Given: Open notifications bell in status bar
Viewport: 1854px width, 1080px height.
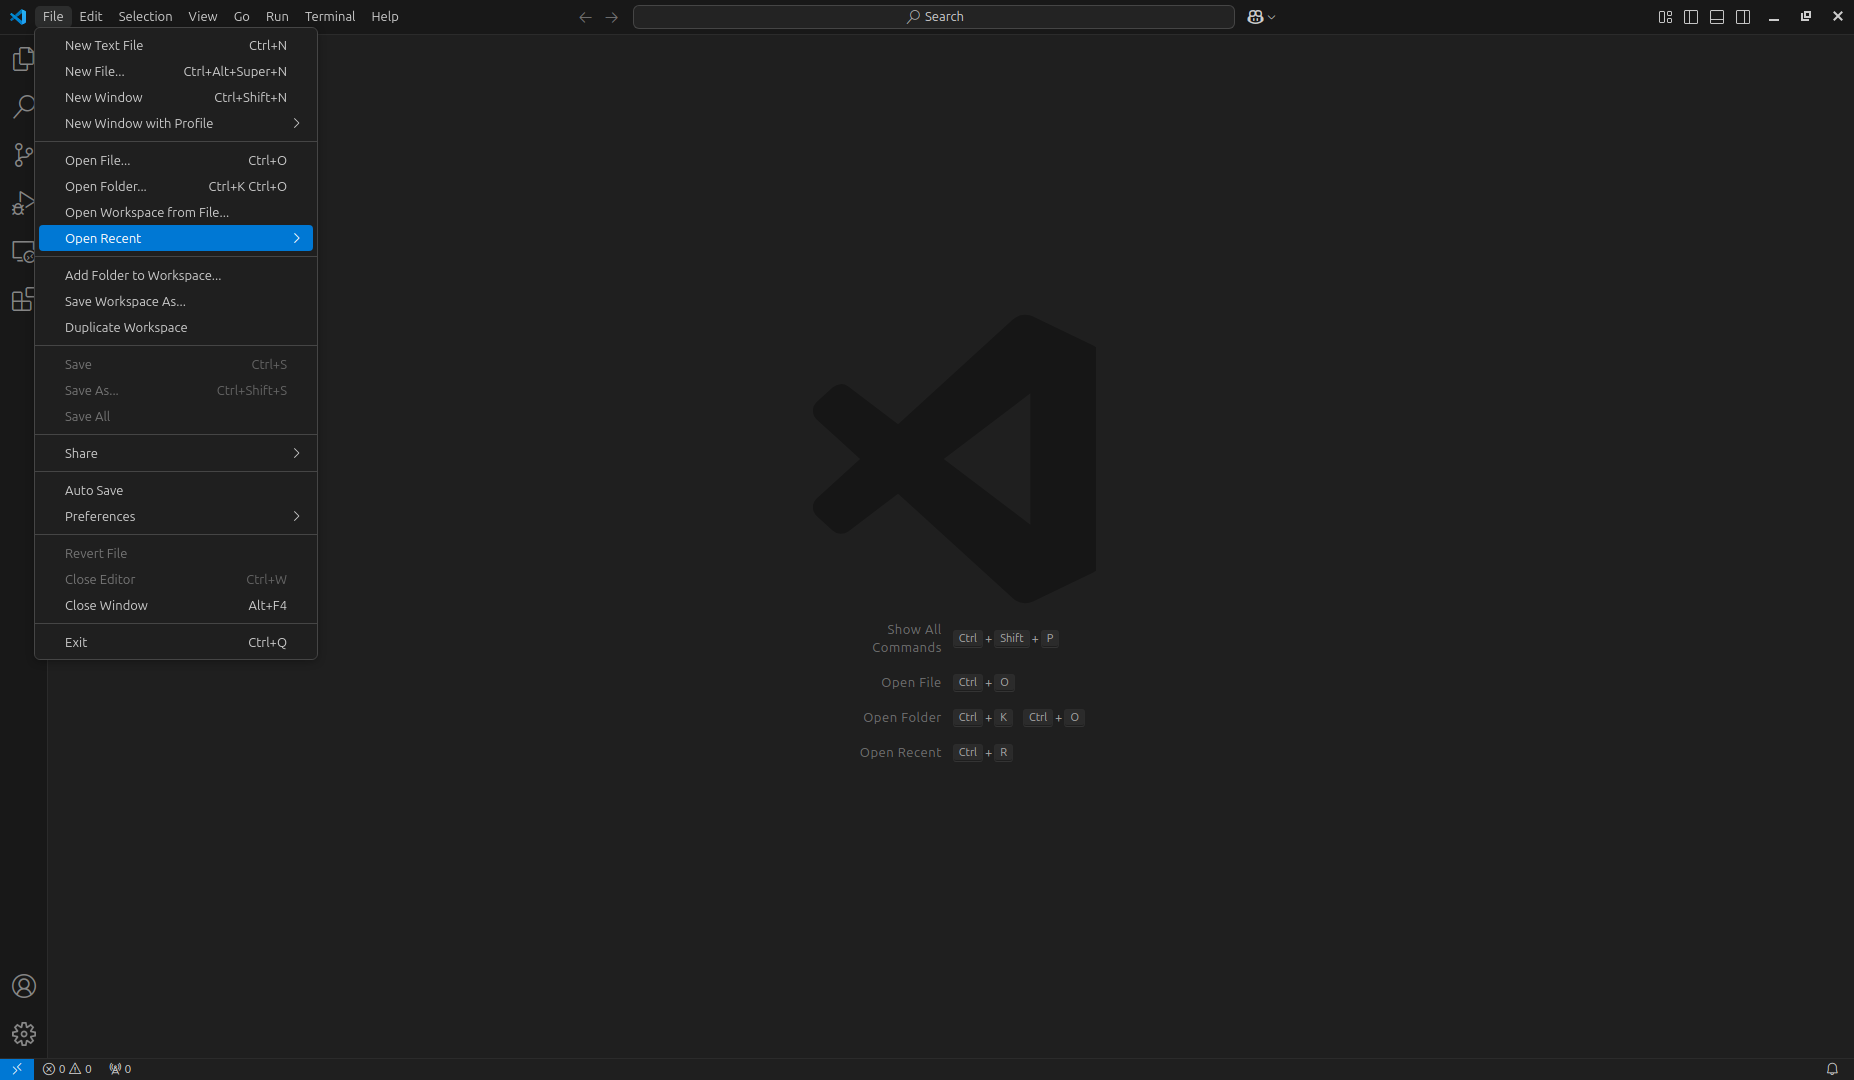Looking at the screenshot, I should point(1832,1069).
